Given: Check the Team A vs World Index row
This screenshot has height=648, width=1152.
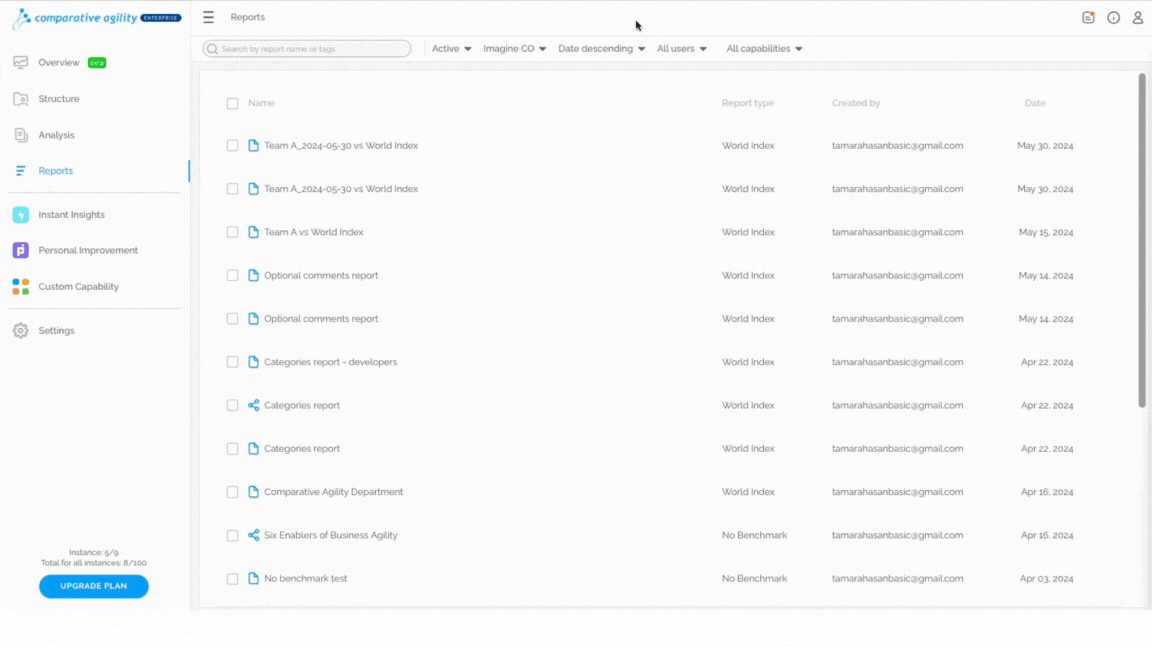Looking at the screenshot, I should tap(232, 232).
